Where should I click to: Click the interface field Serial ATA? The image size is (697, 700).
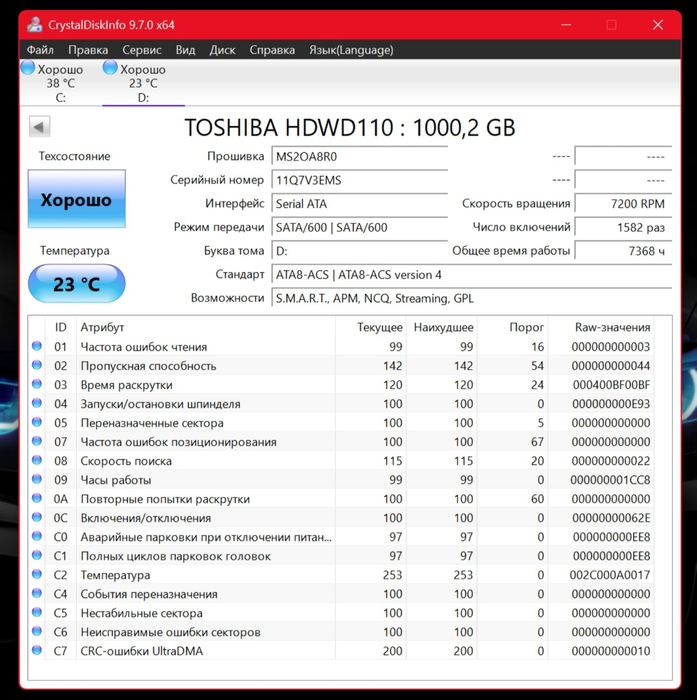(x=360, y=204)
